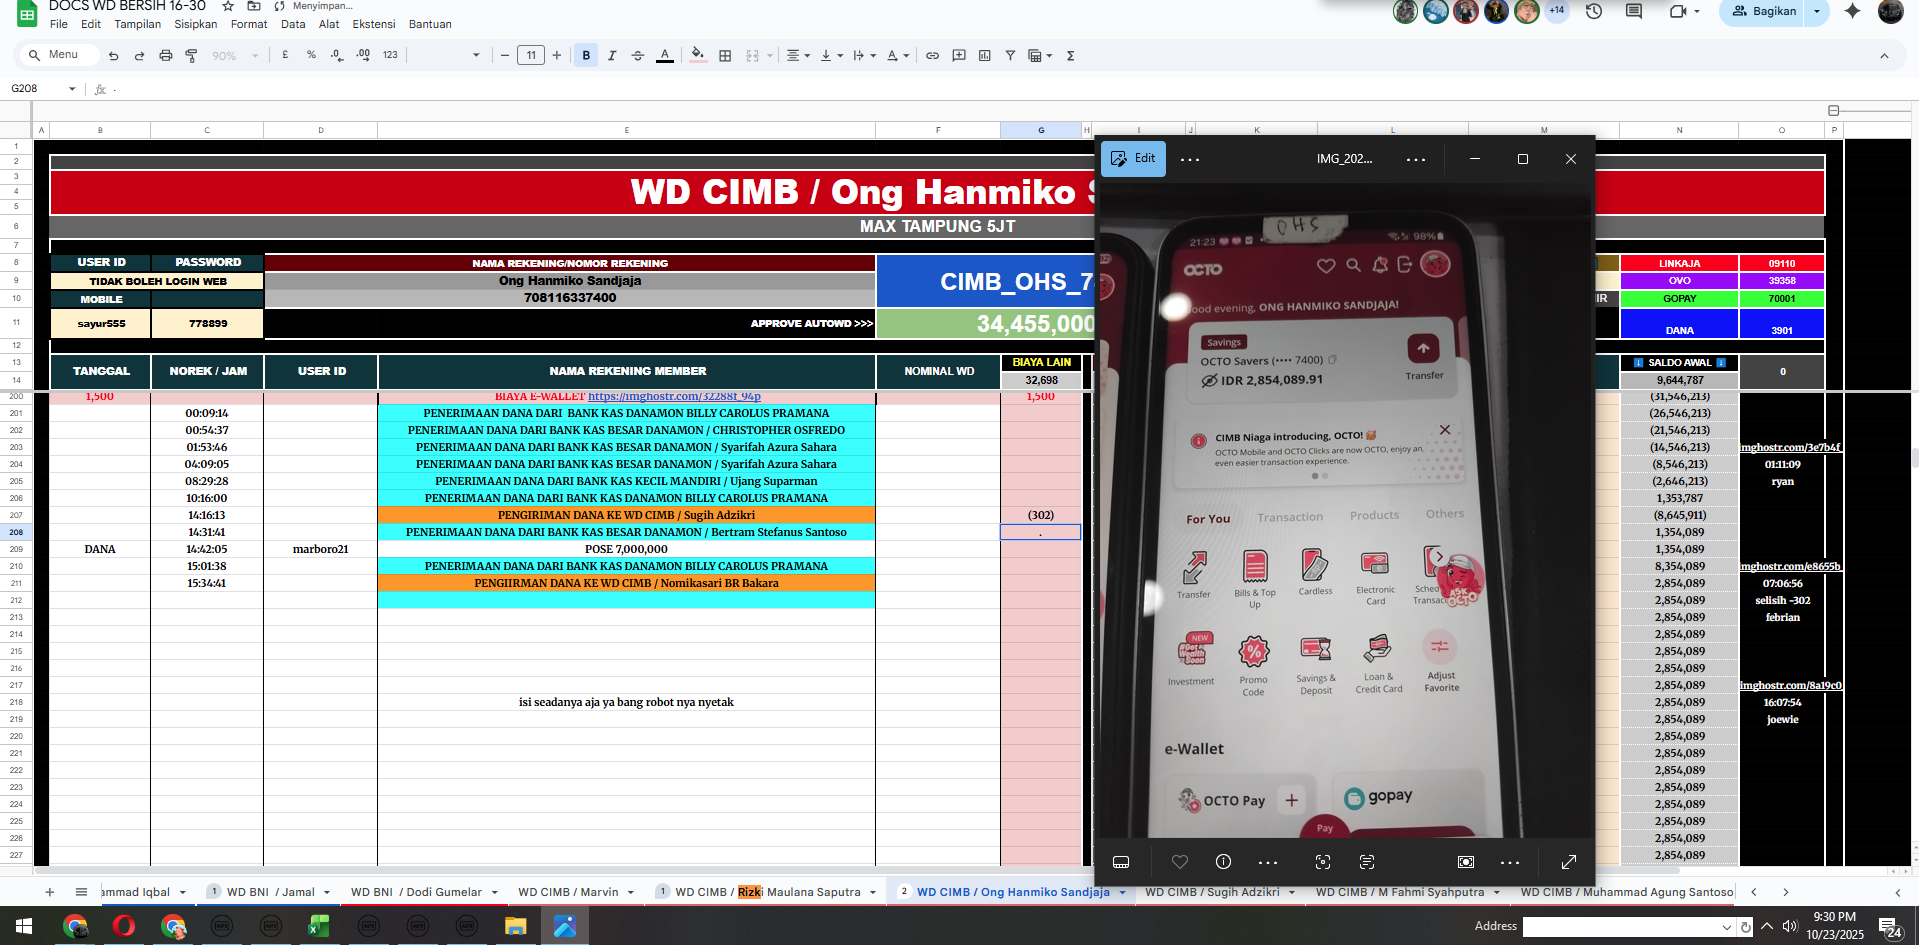The height and width of the screenshot is (945, 1919).
Task: Open File Explorer in taskbar
Action: pyautogui.click(x=515, y=926)
